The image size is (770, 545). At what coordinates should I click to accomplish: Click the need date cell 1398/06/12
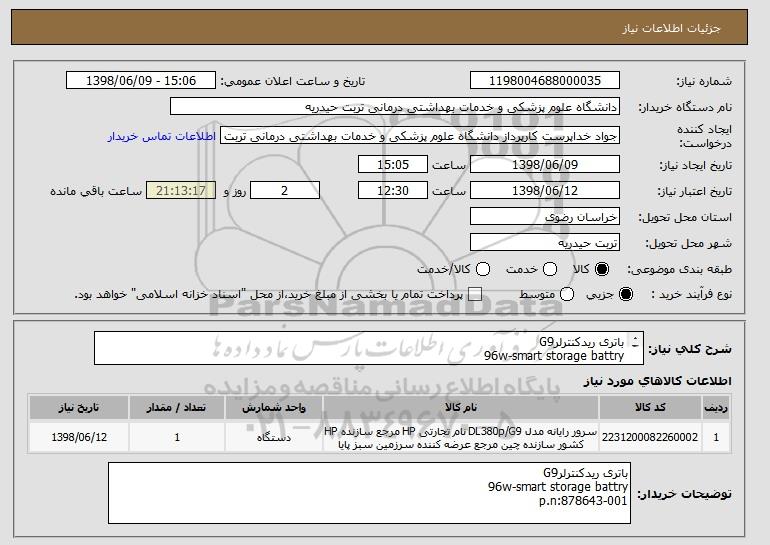[x=79, y=437]
